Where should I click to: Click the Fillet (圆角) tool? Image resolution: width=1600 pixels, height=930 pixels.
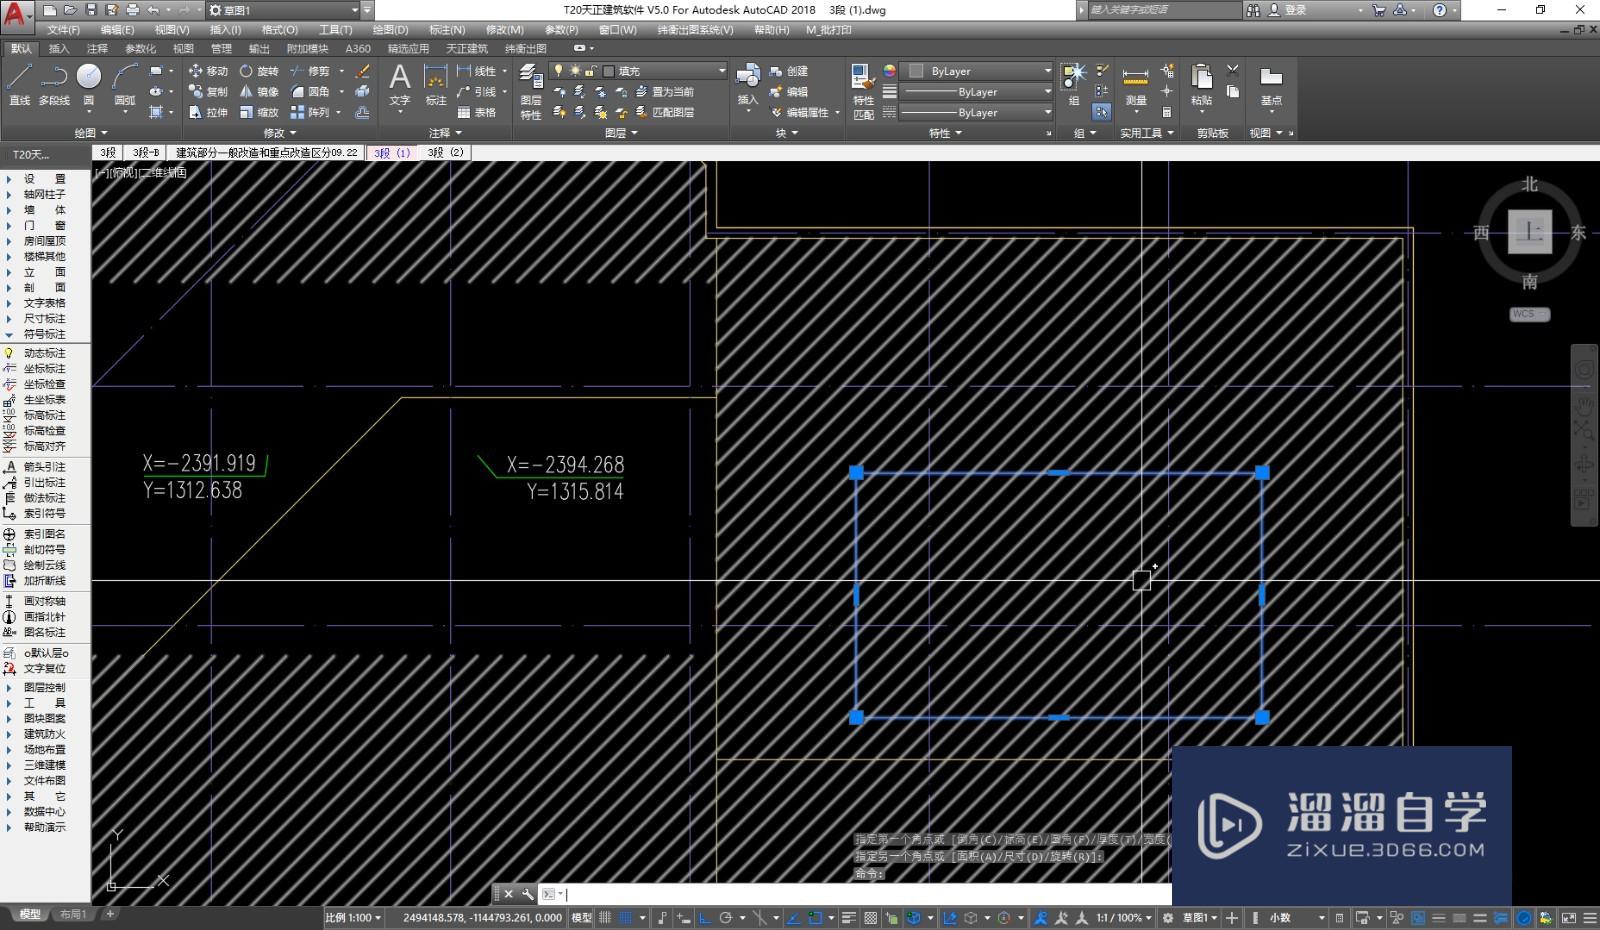[x=310, y=92]
